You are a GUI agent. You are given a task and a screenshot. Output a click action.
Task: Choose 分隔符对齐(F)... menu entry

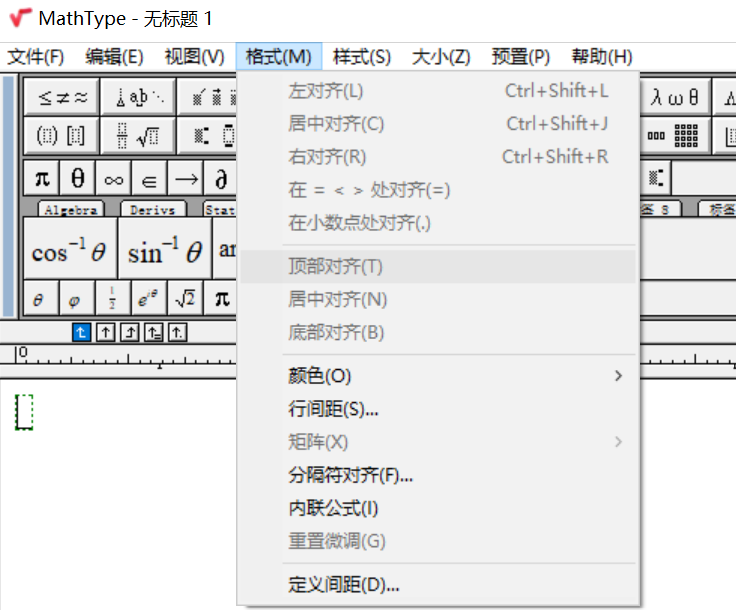coord(438,475)
